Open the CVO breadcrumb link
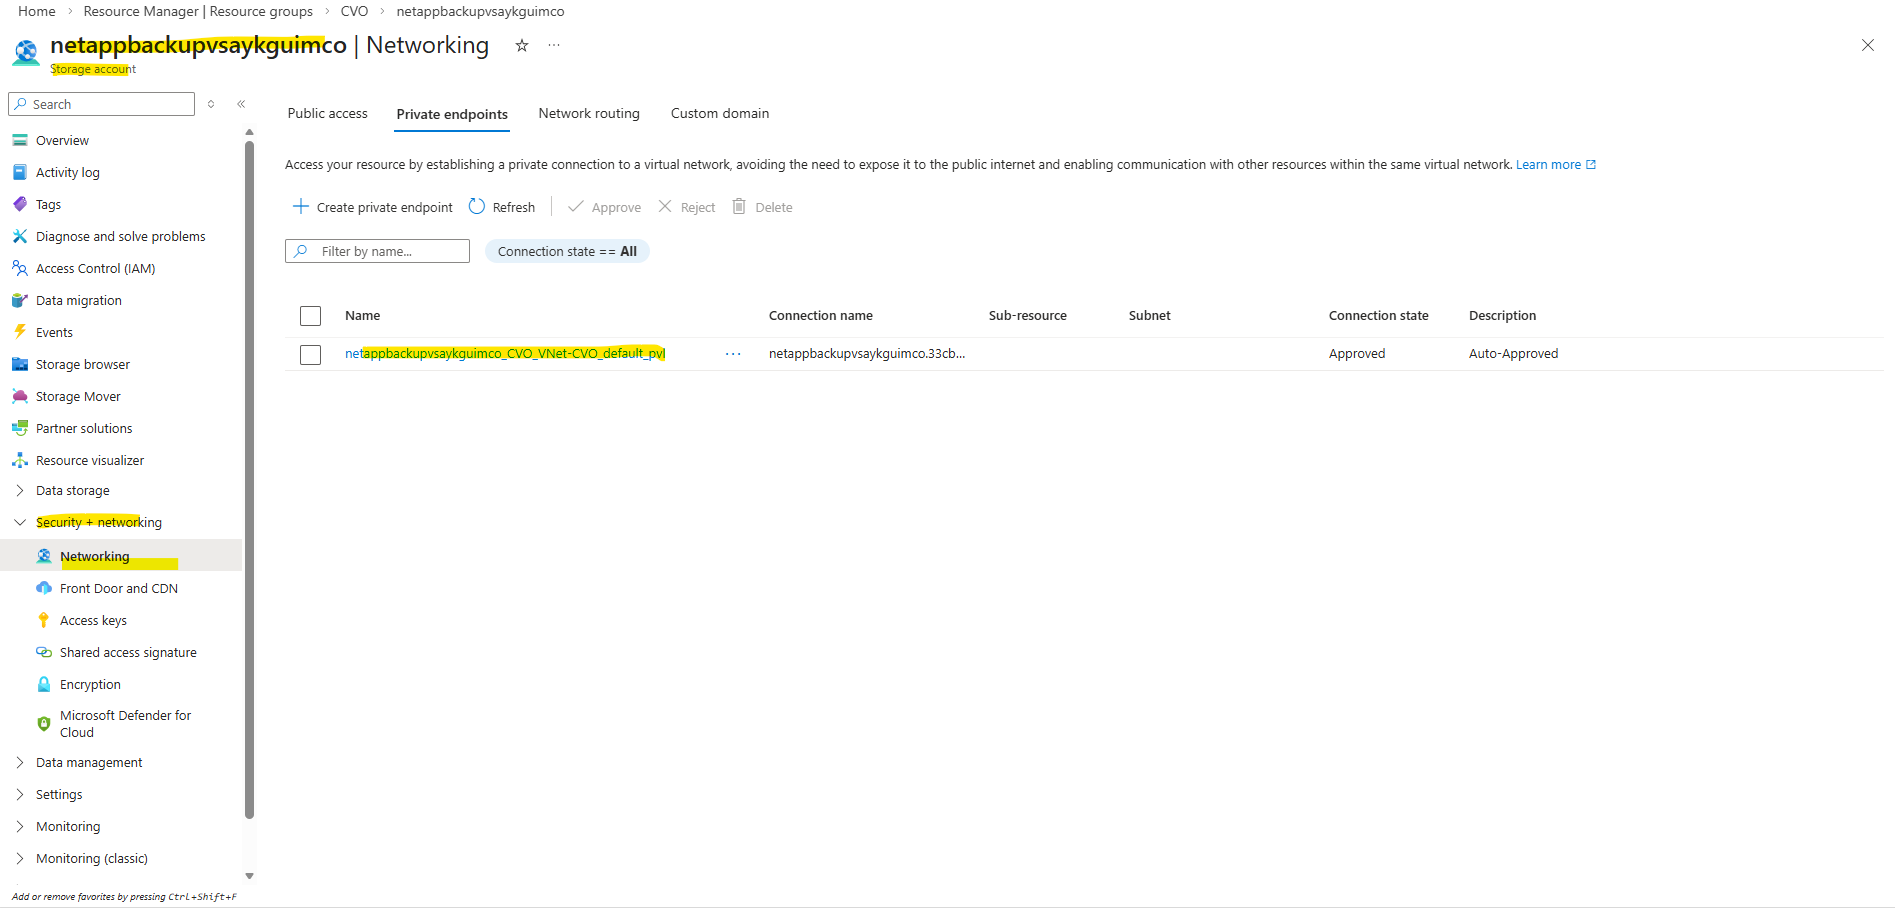1895x908 pixels. [354, 11]
